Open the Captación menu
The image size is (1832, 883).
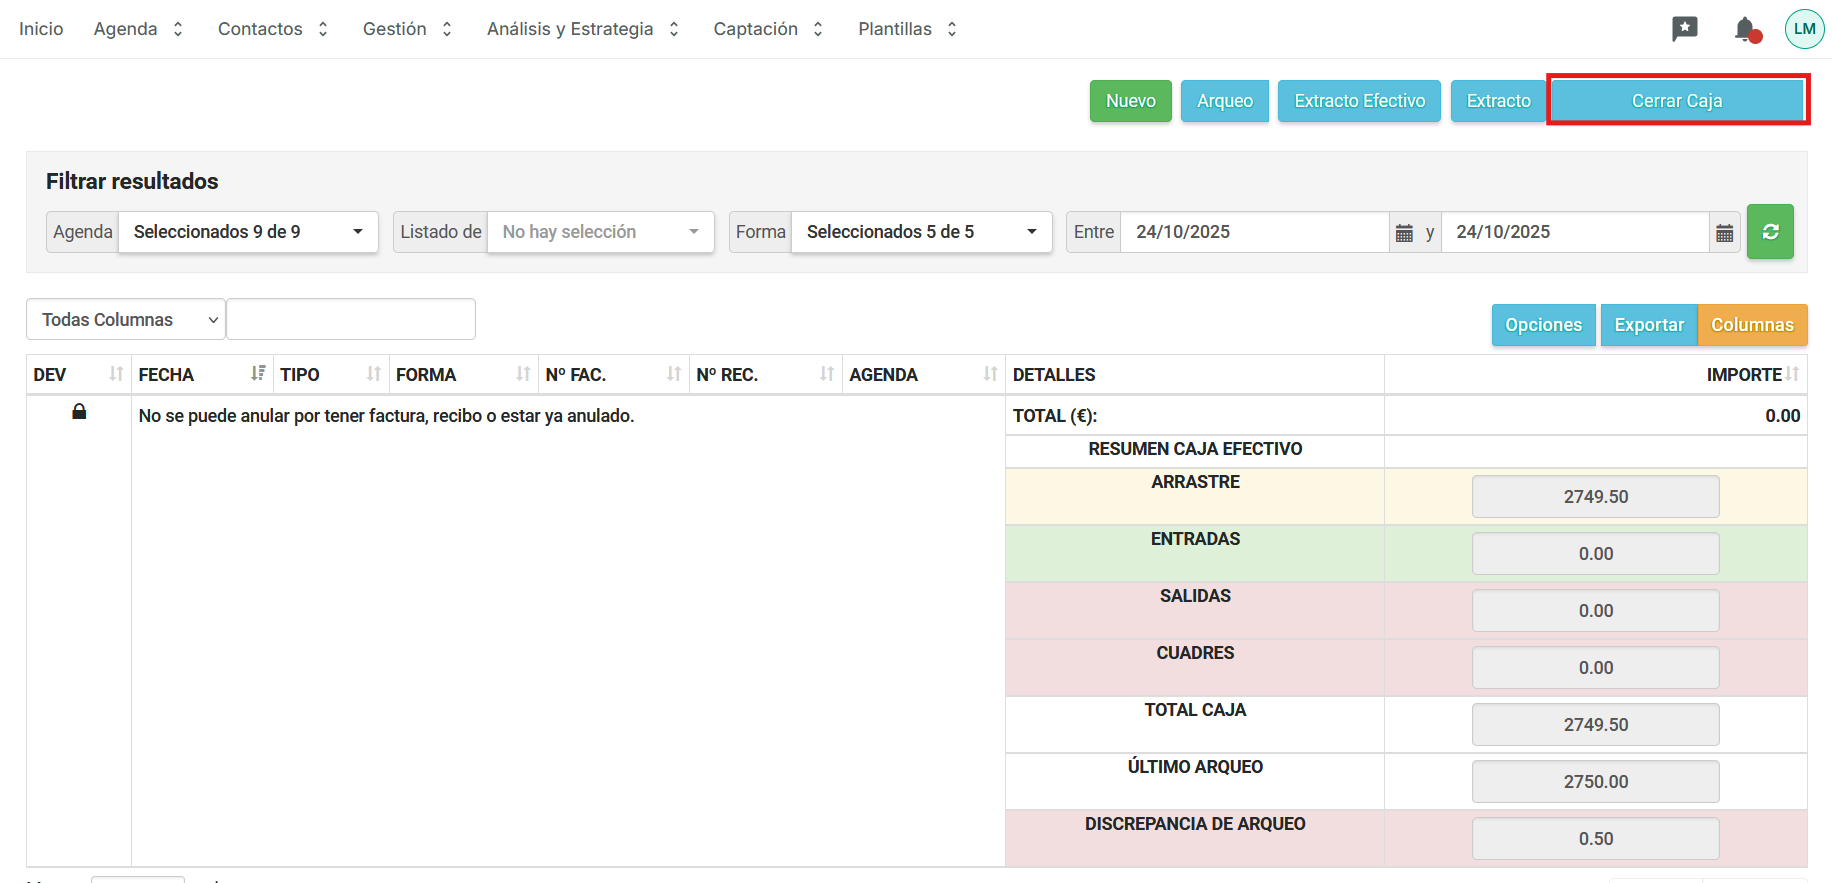coord(767,29)
